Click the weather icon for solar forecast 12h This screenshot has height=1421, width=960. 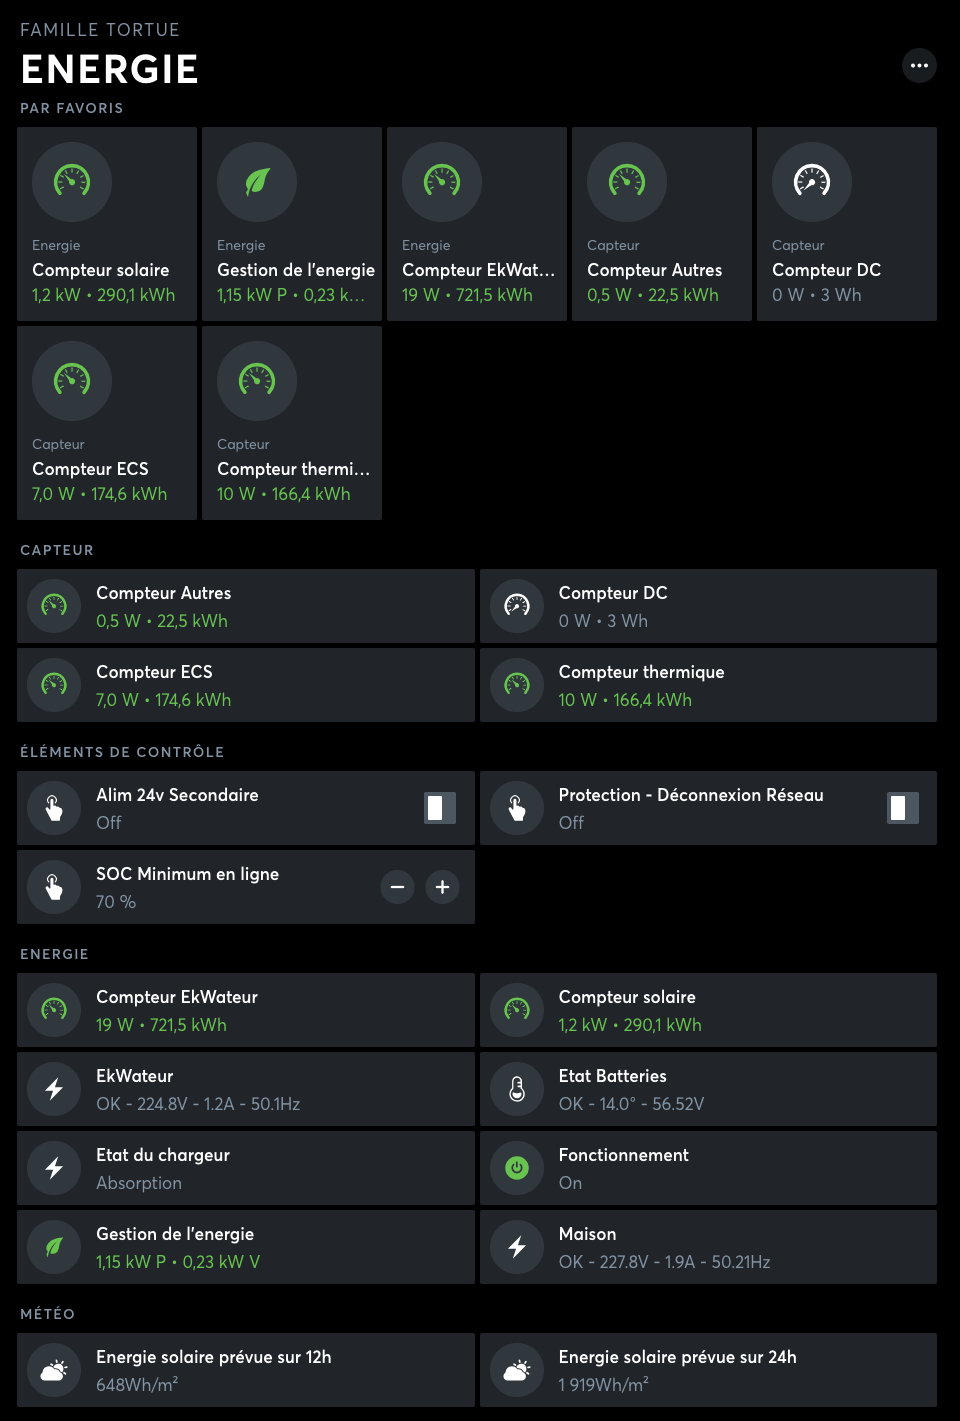click(54, 1370)
